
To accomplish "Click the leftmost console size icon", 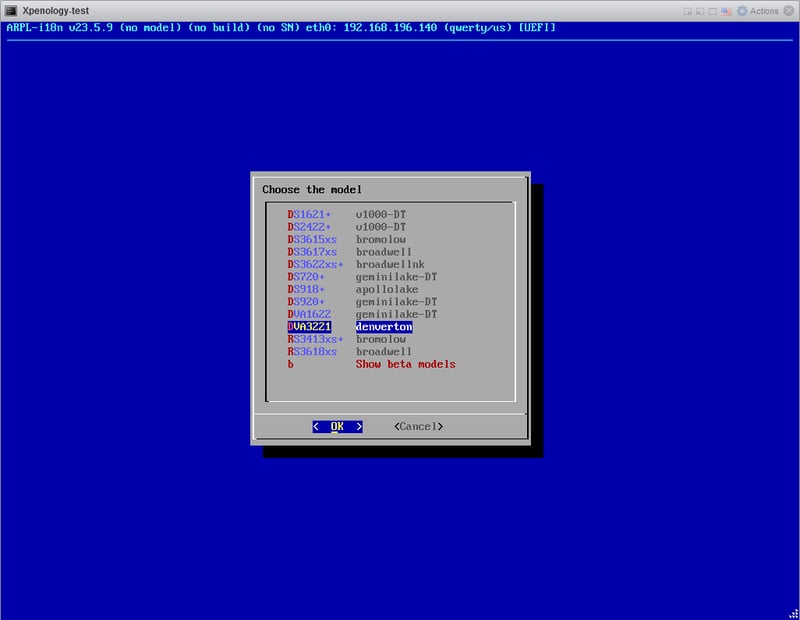I will [689, 11].
